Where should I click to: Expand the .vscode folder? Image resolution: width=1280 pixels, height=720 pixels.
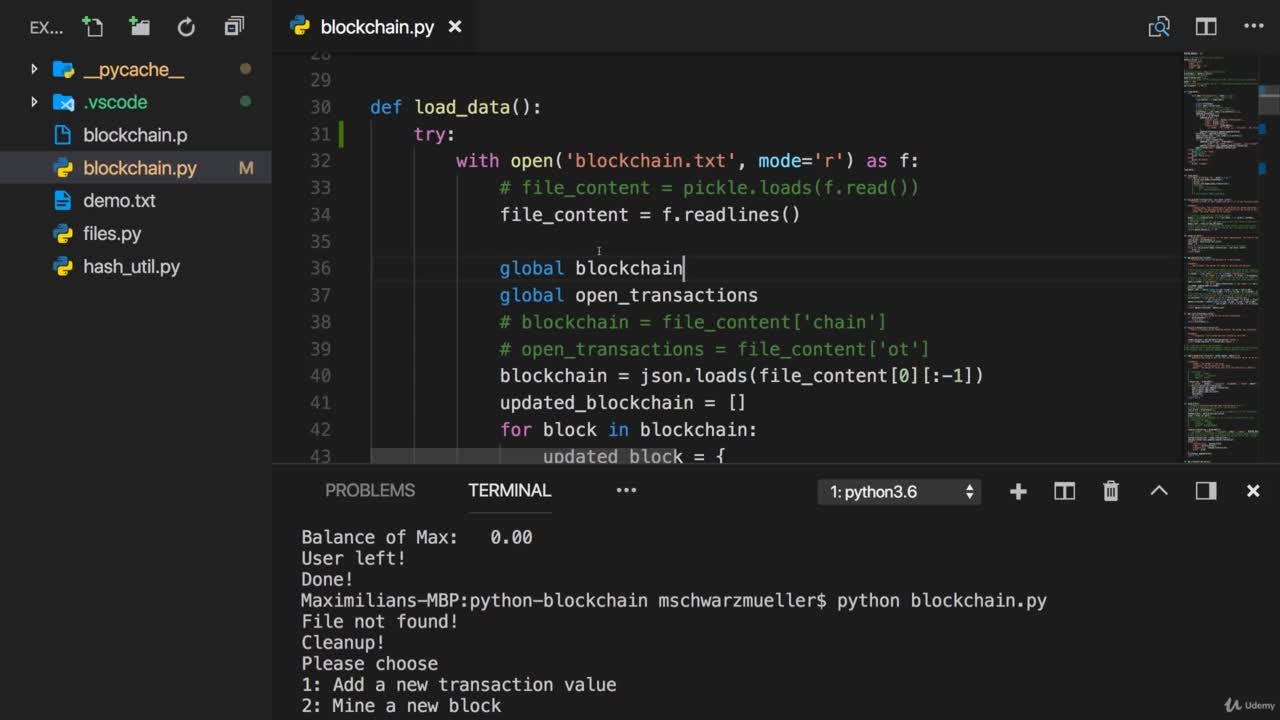(x=34, y=102)
